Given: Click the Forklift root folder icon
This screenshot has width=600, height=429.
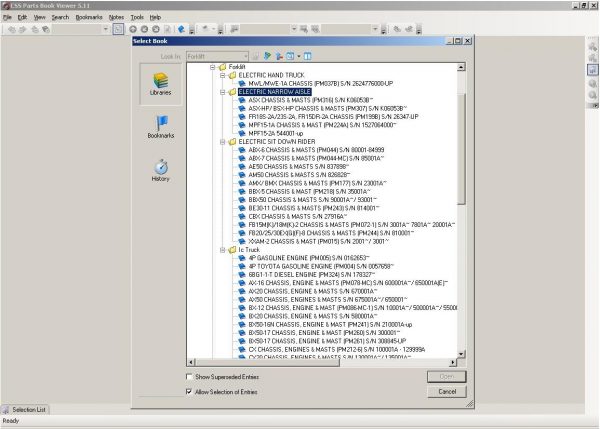Looking at the screenshot, I should point(222,67).
